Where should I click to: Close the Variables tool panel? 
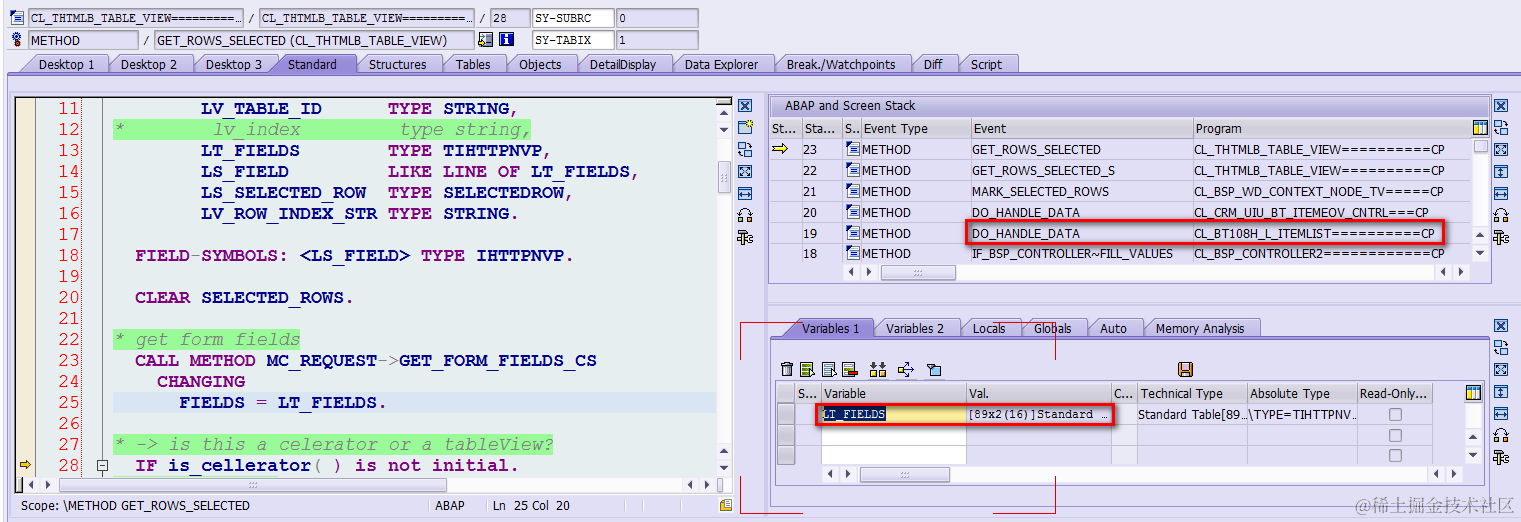click(1500, 326)
